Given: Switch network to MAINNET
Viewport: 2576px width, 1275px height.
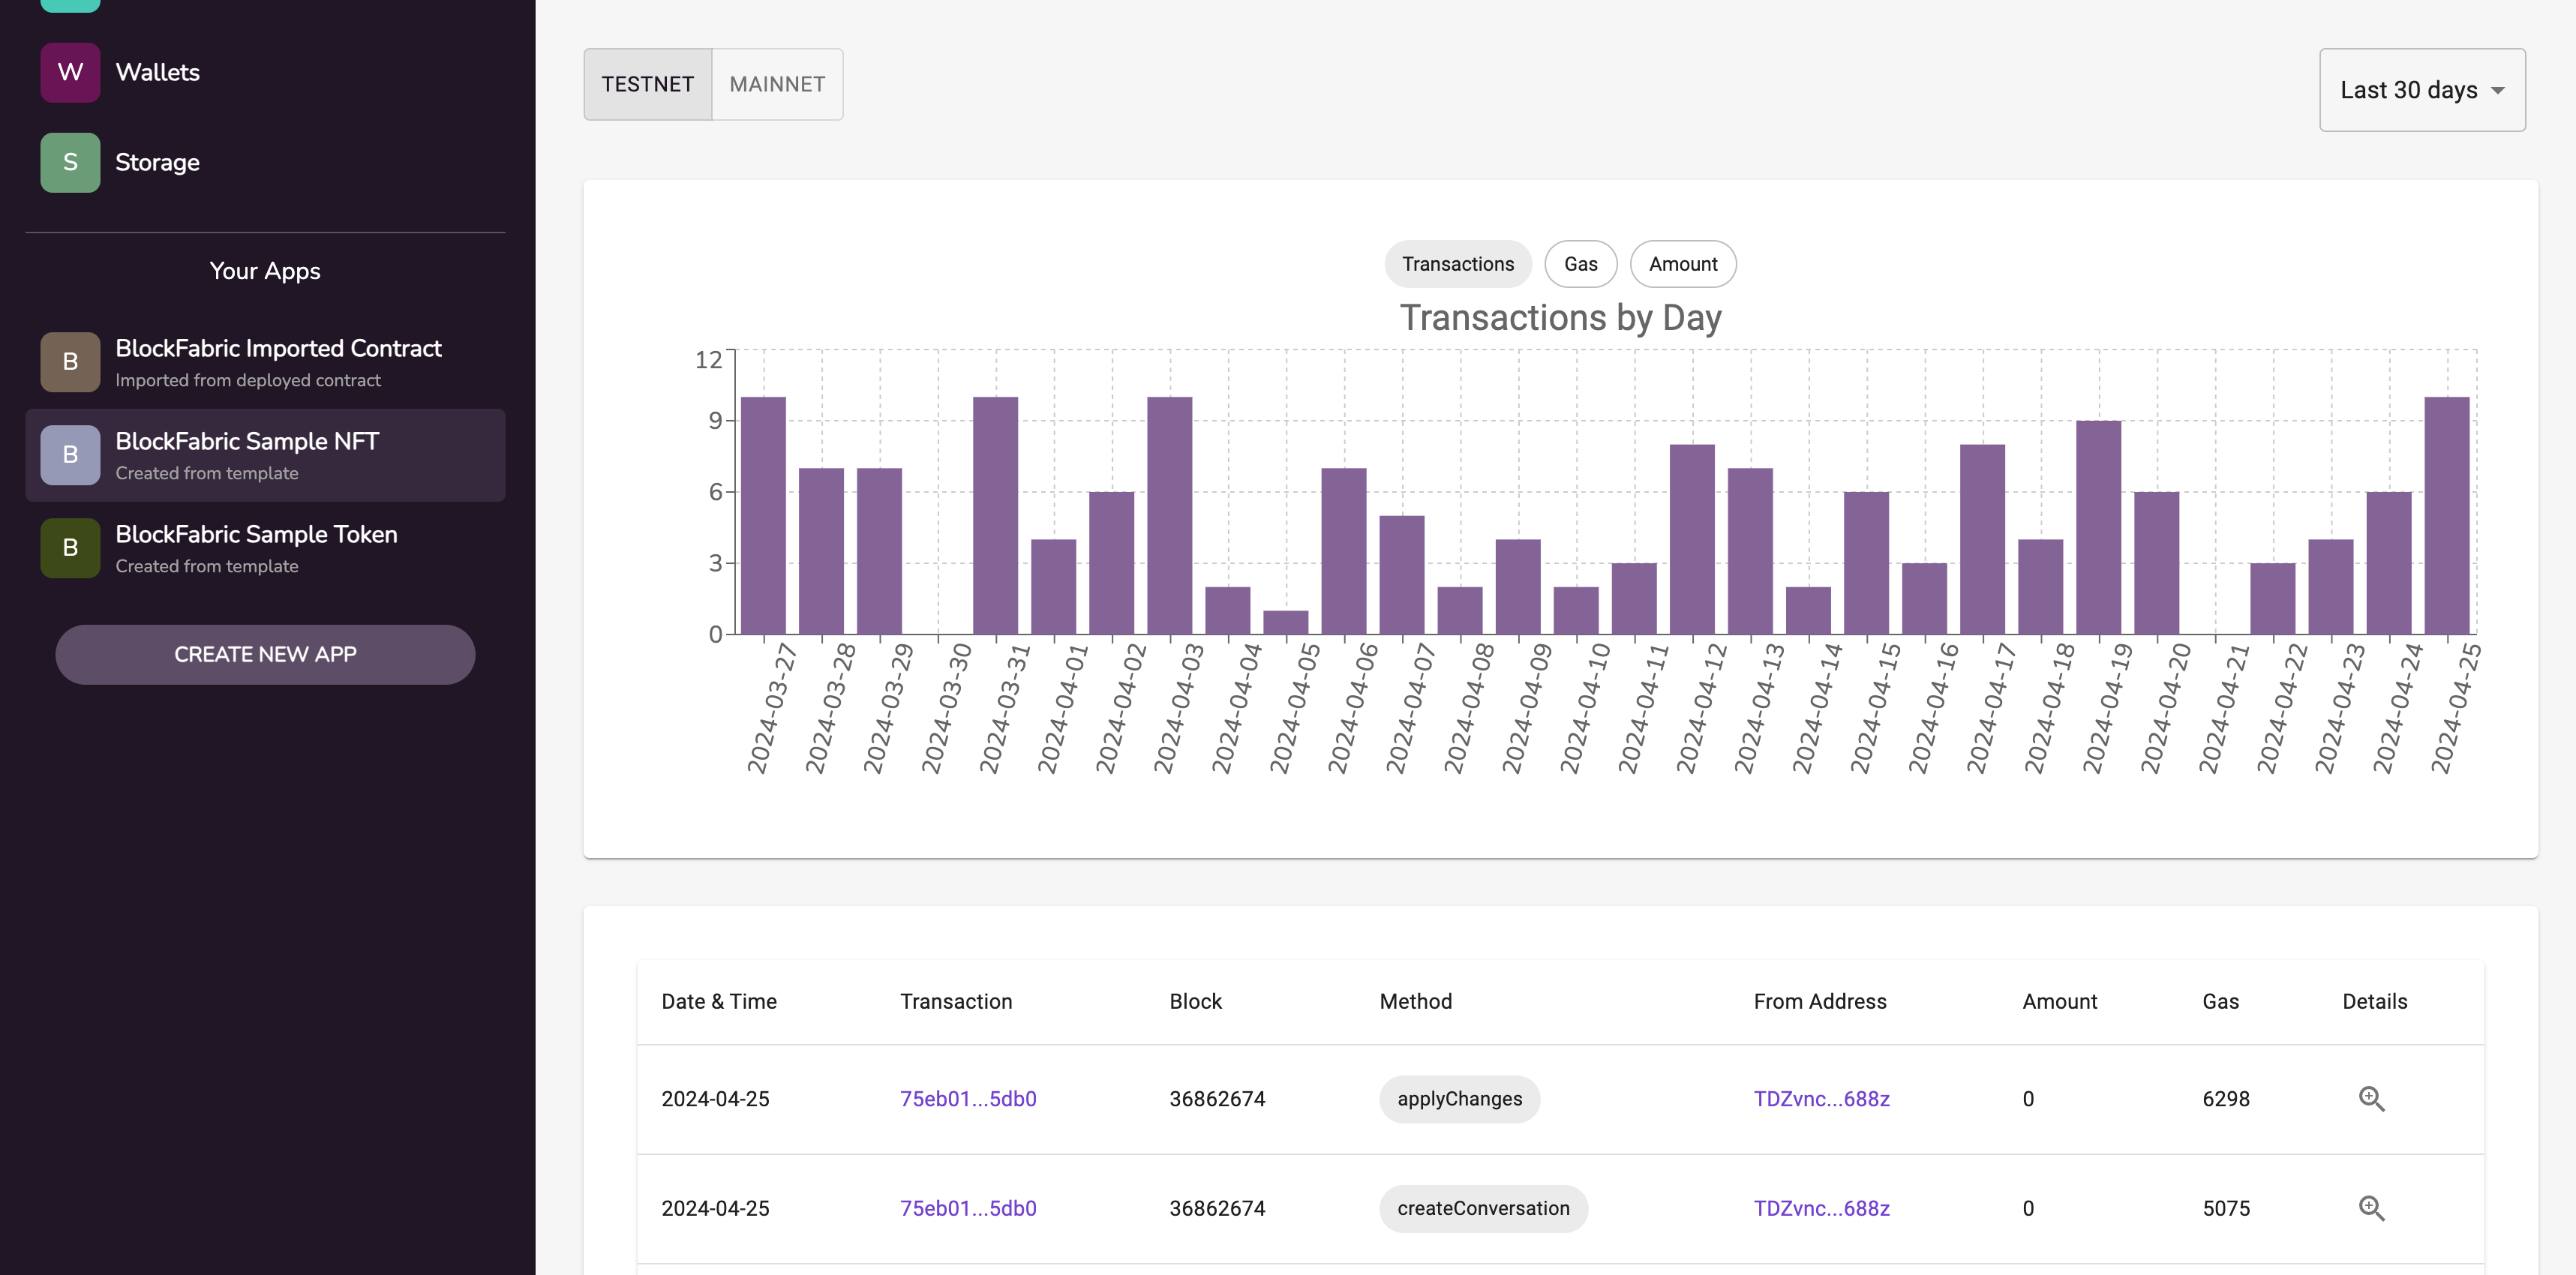Looking at the screenshot, I should tap(777, 84).
